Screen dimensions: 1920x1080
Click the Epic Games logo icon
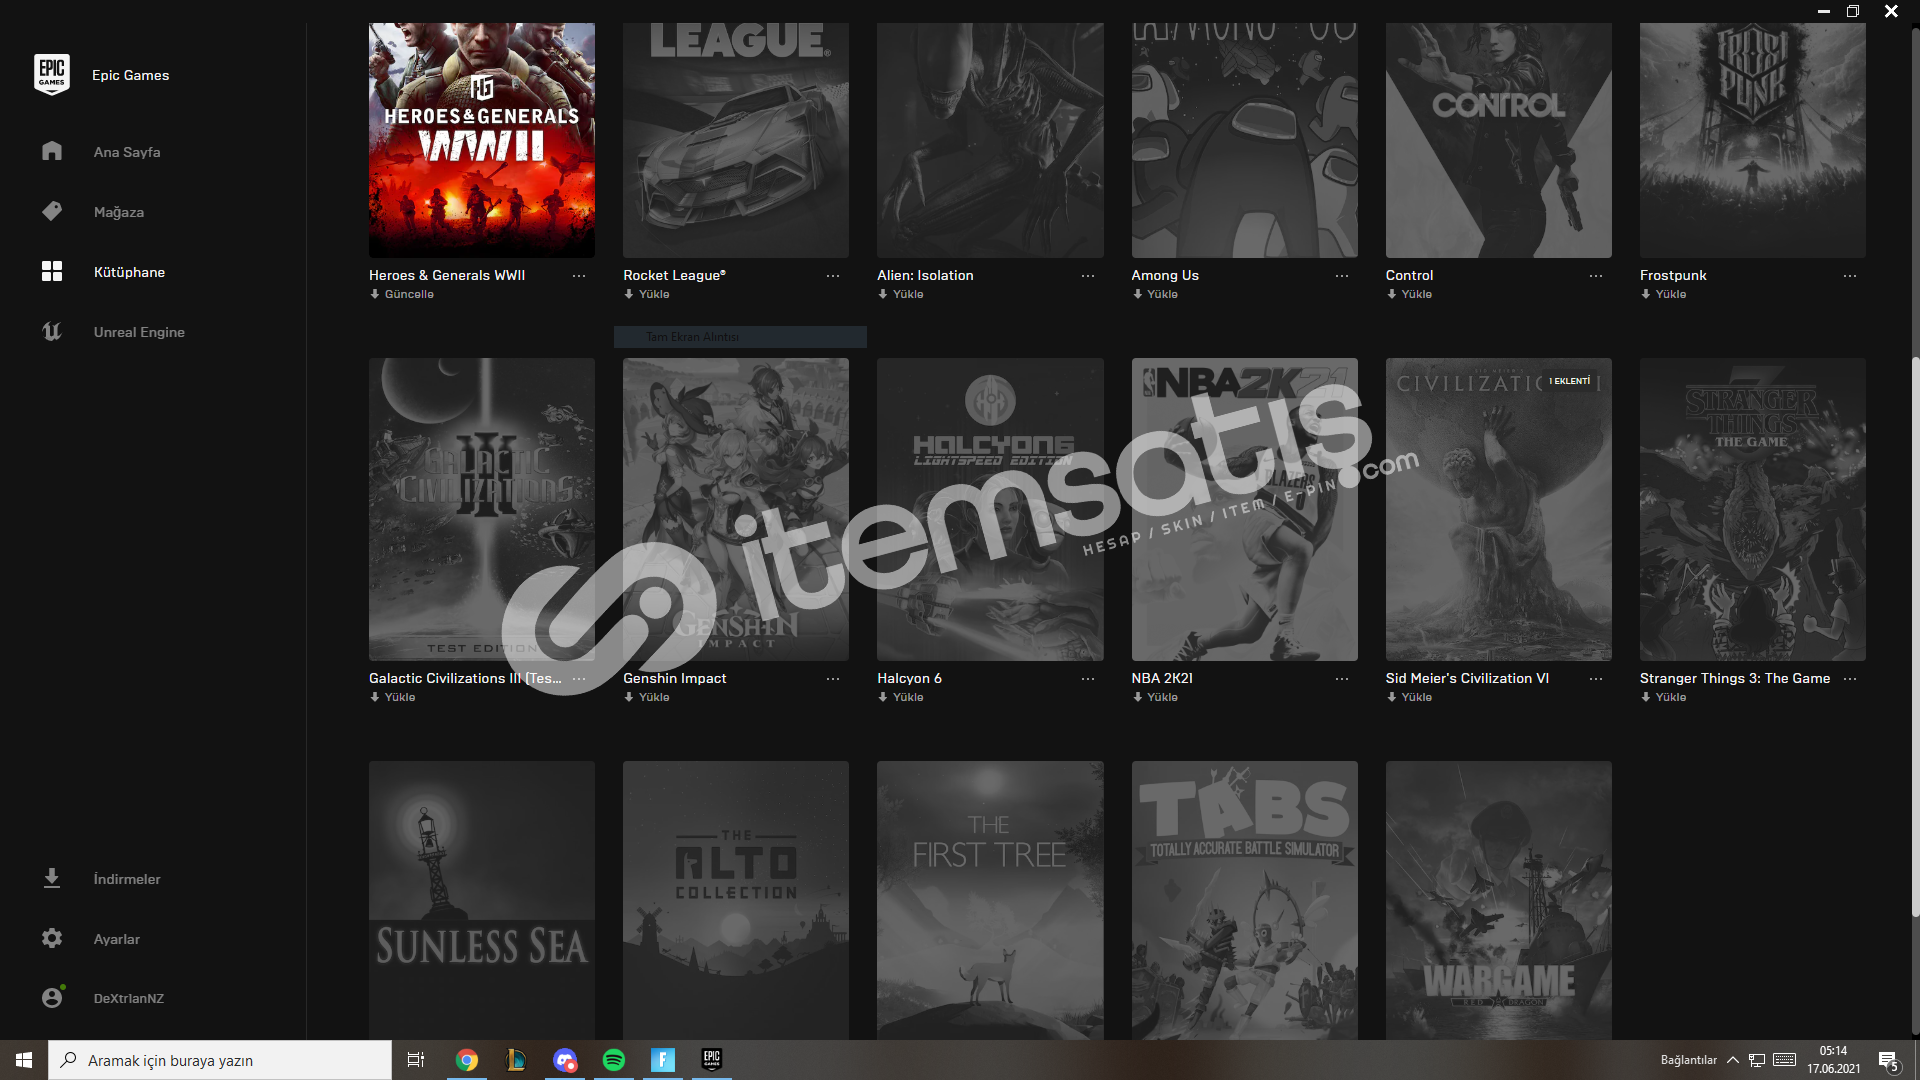point(52,75)
